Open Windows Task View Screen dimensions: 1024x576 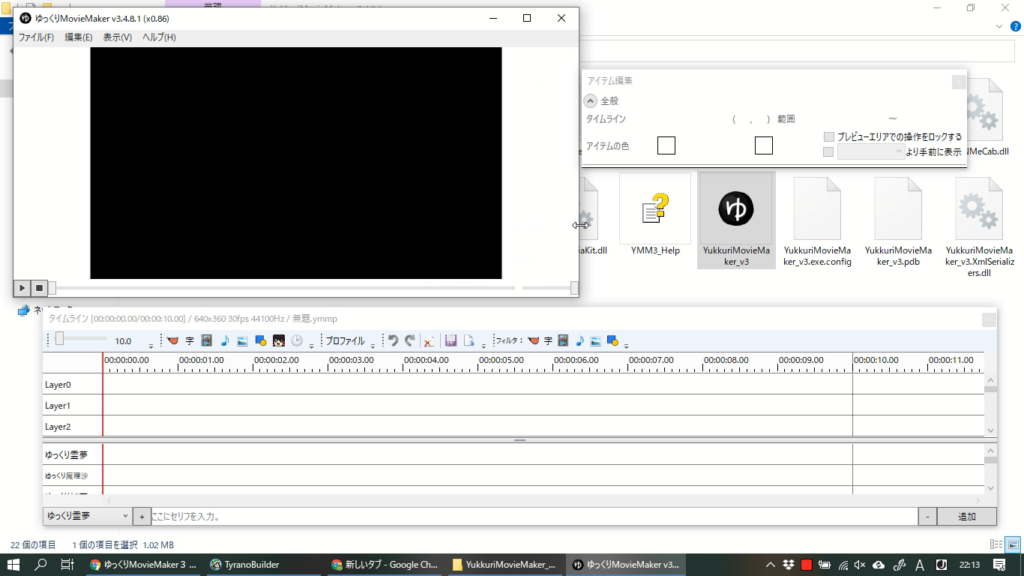[x=67, y=565]
